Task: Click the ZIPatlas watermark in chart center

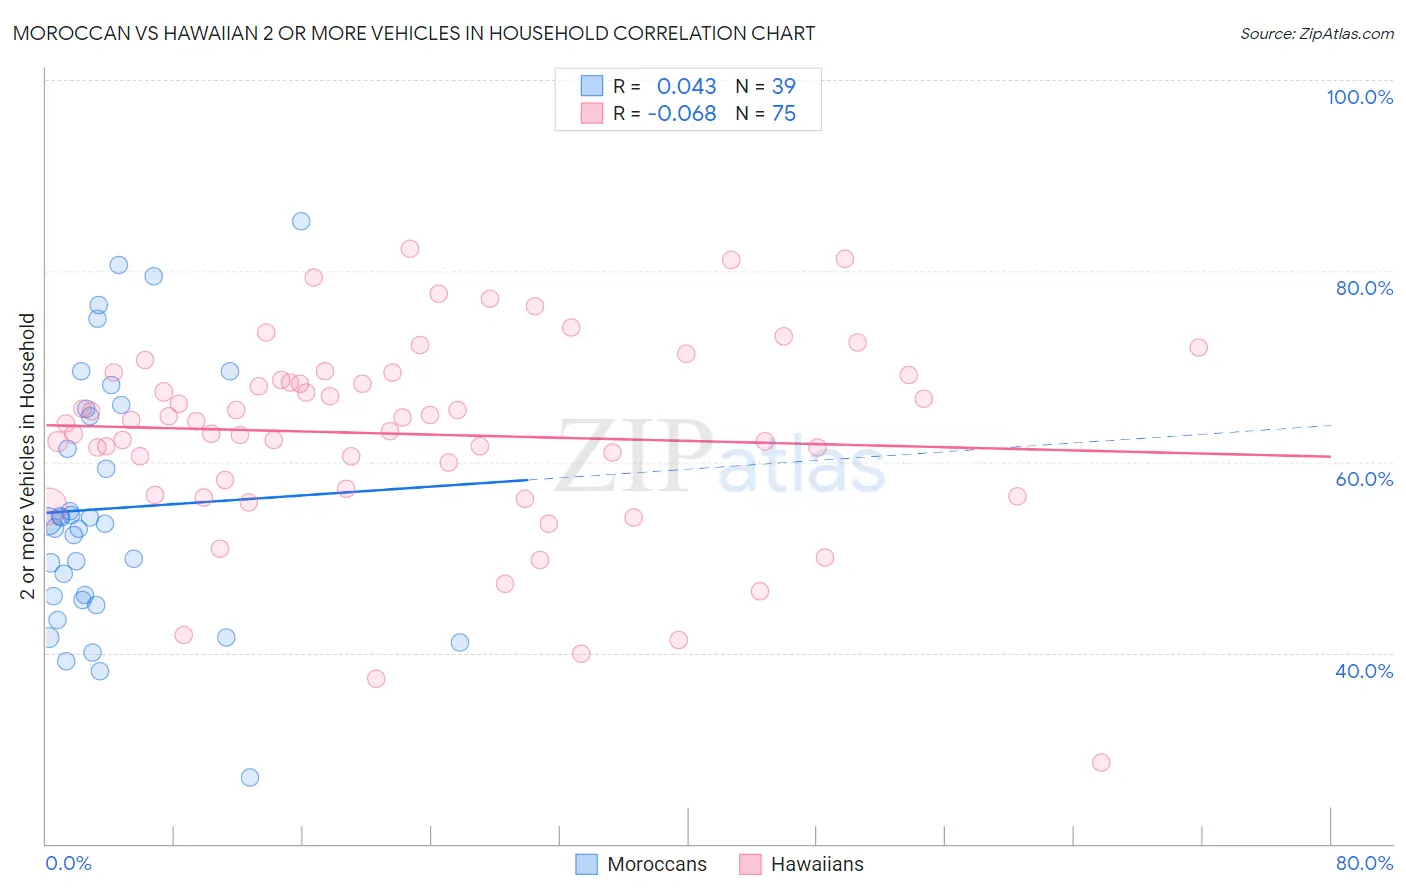Action: (720, 455)
